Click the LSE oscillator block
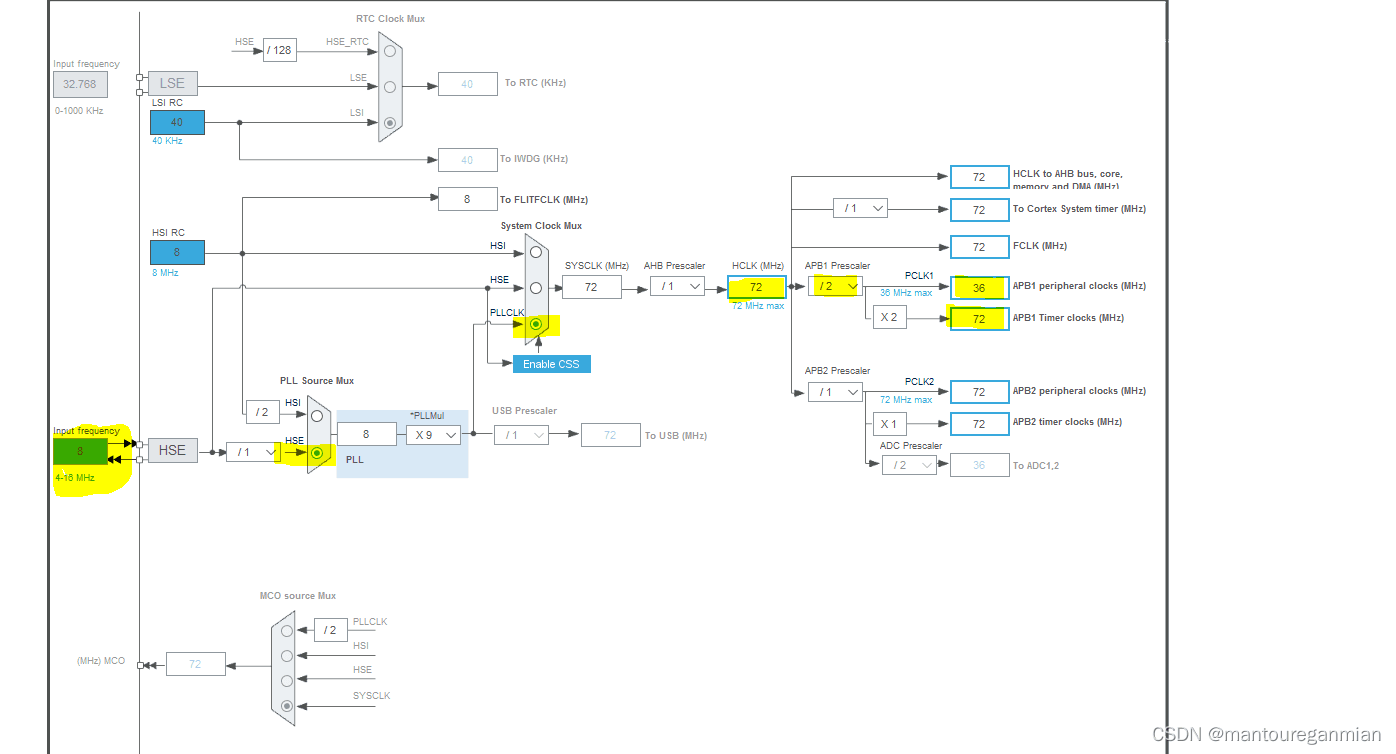The width and height of the screenshot is (1396, 754). [x=172, y=83]
